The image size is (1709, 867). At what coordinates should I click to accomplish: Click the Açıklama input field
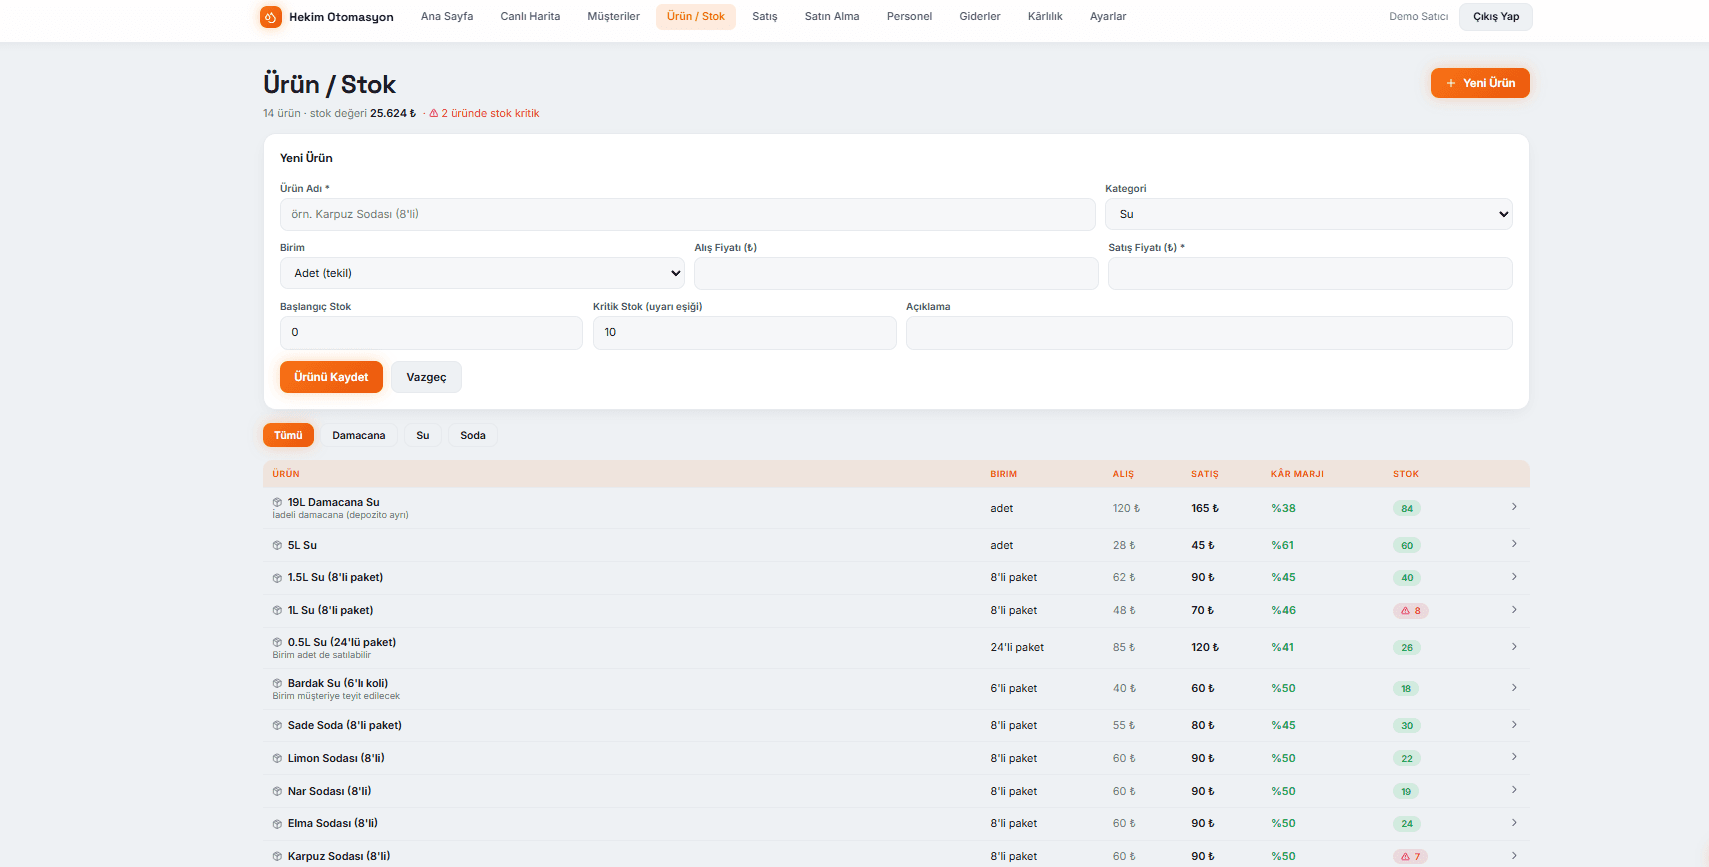point(1209,333)
